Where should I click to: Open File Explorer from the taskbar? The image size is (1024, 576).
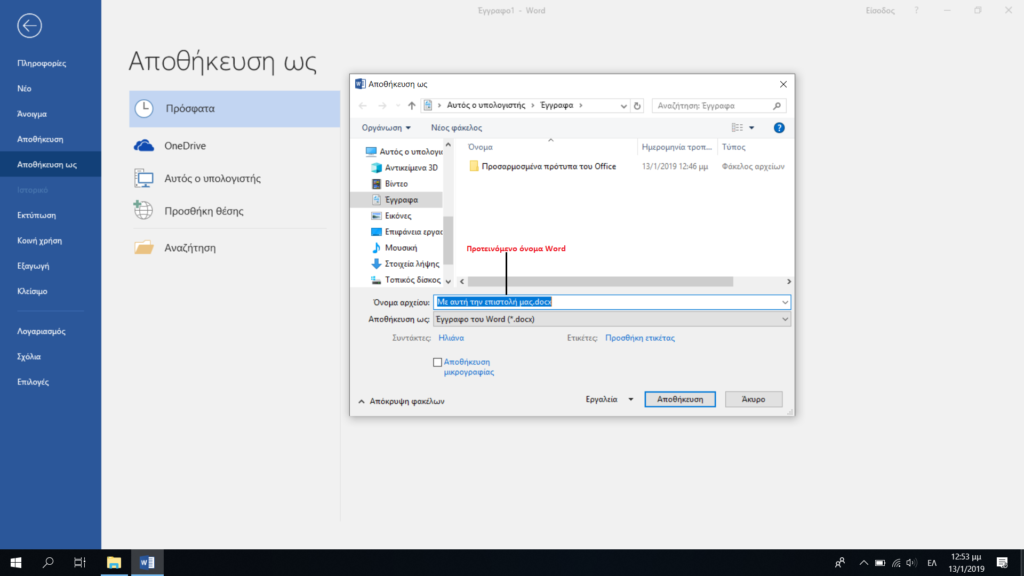(x=114, y=562)
